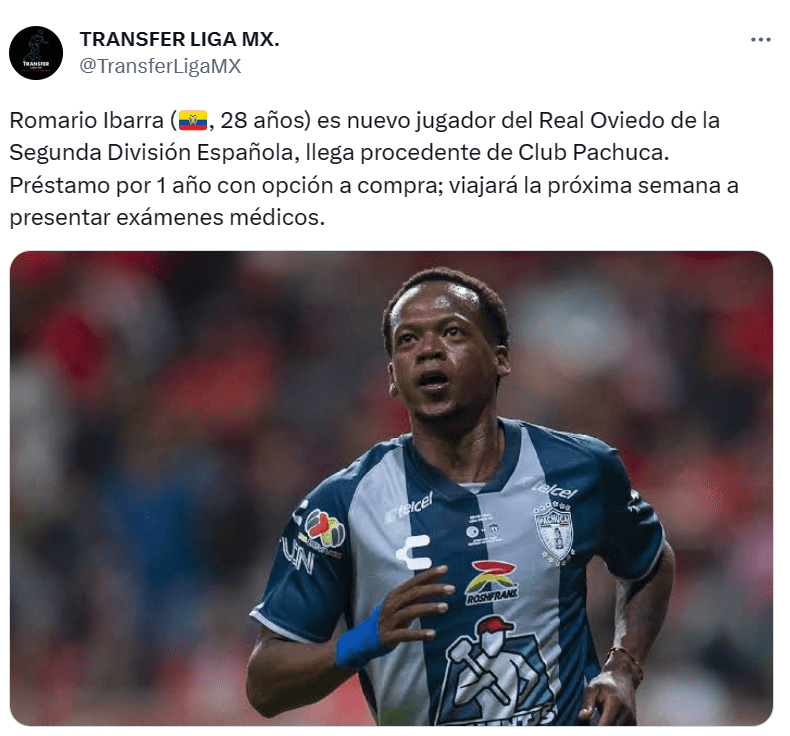Image resolution: width=790 pixels, height=736 pixels.
Task: Open the TRANSFER LIGA MX profile avatar
Action: click(x=36, y=53)
